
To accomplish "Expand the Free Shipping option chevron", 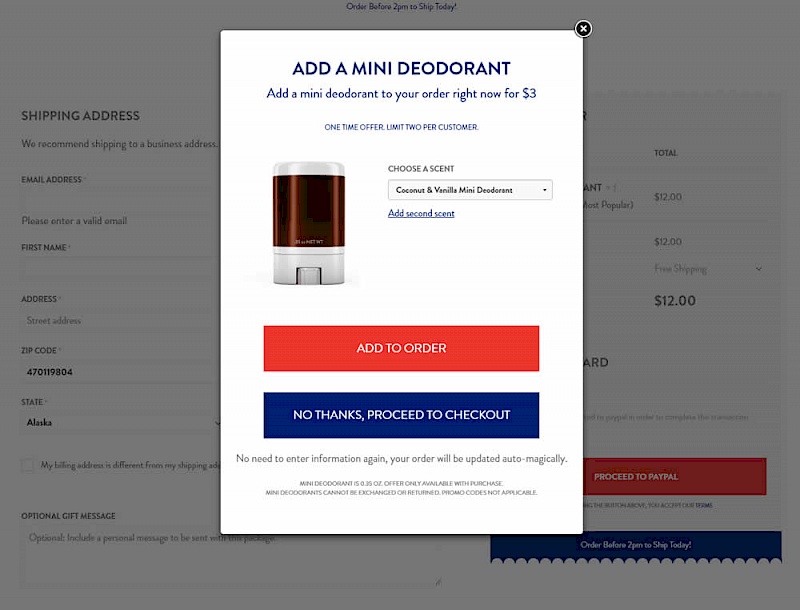I will pos(759,269).
